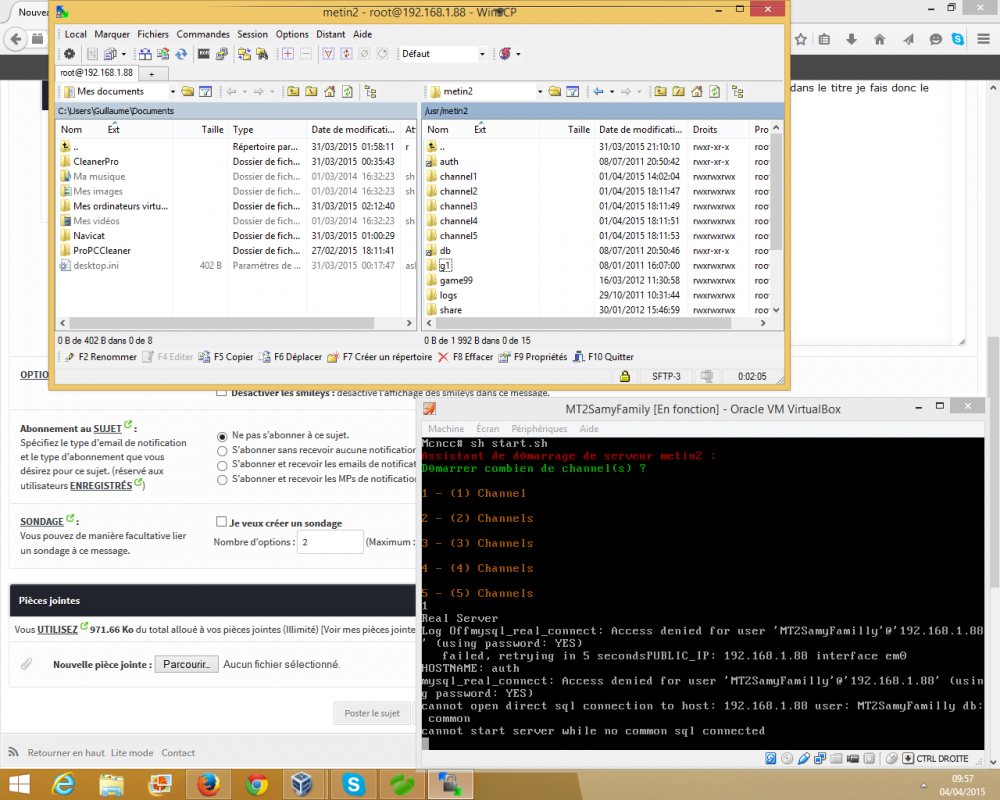Open WinSCP preferences gear icon

coord(69,54)
